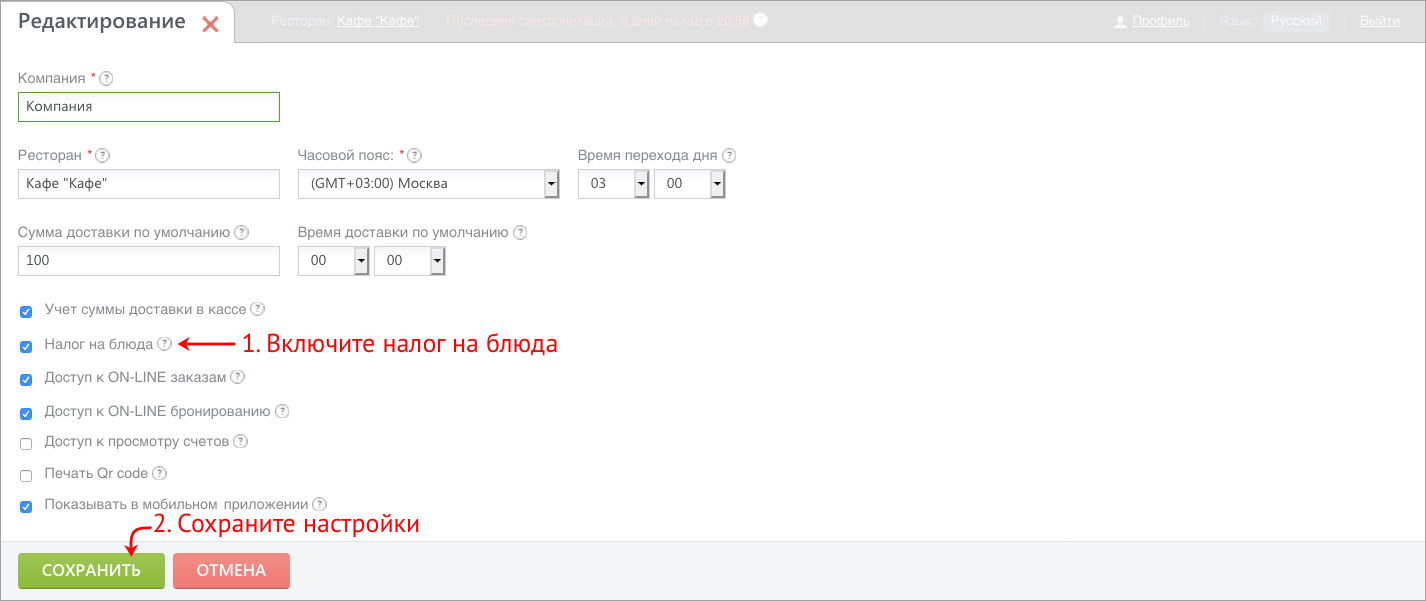Viewport: 1426px width, 601px height.
Task: Open help icon next to Ресторан label
Action: pos(103,155)
